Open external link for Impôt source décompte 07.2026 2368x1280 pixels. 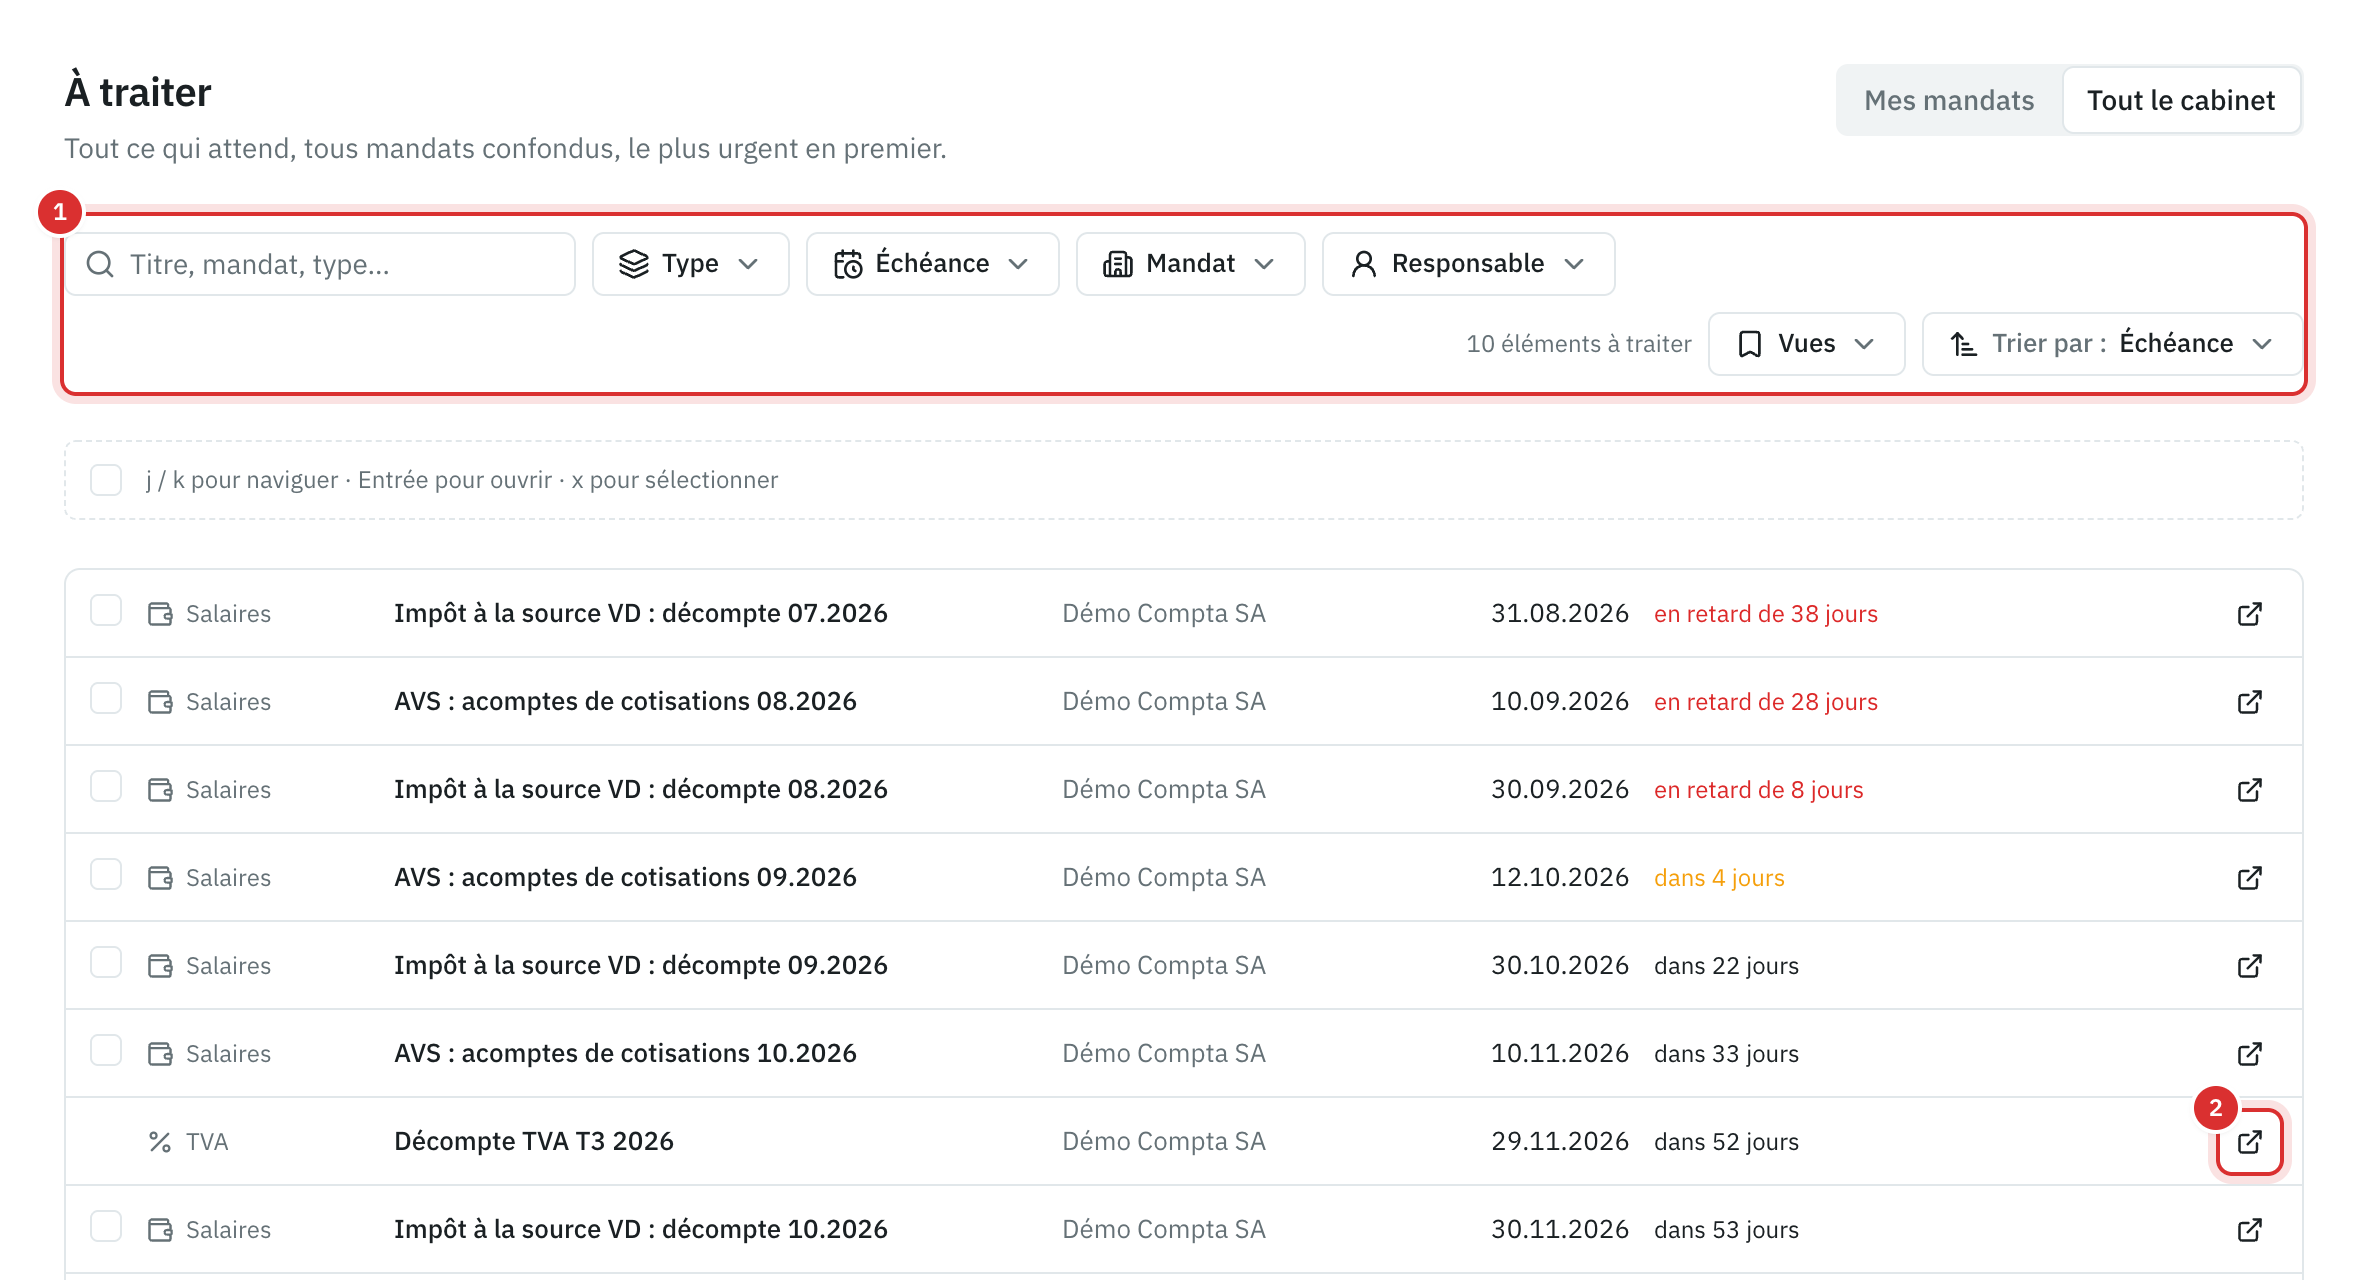pos(2250,613)
